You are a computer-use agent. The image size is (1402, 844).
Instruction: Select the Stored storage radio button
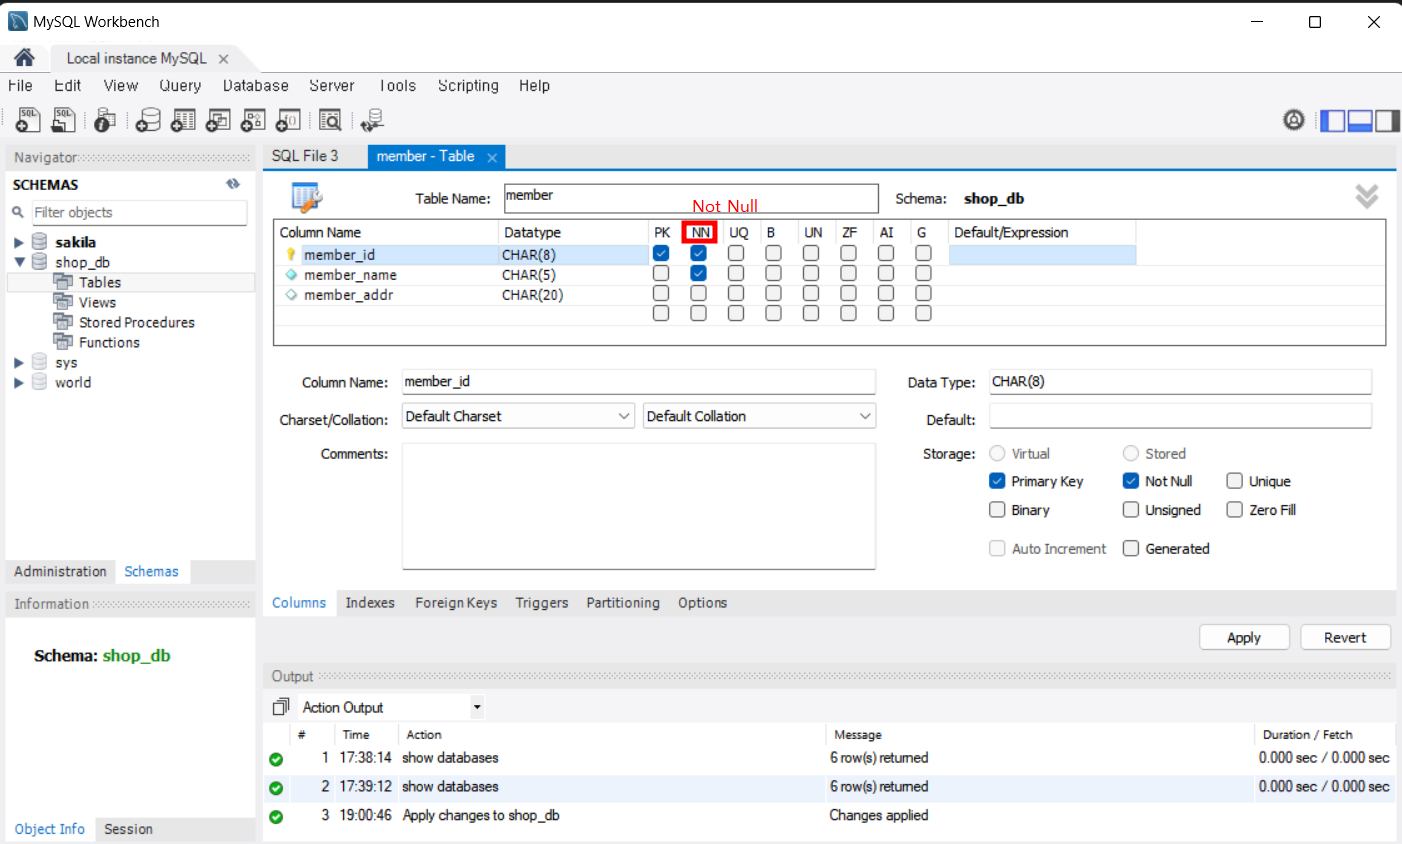click(x=1131, y=454)
